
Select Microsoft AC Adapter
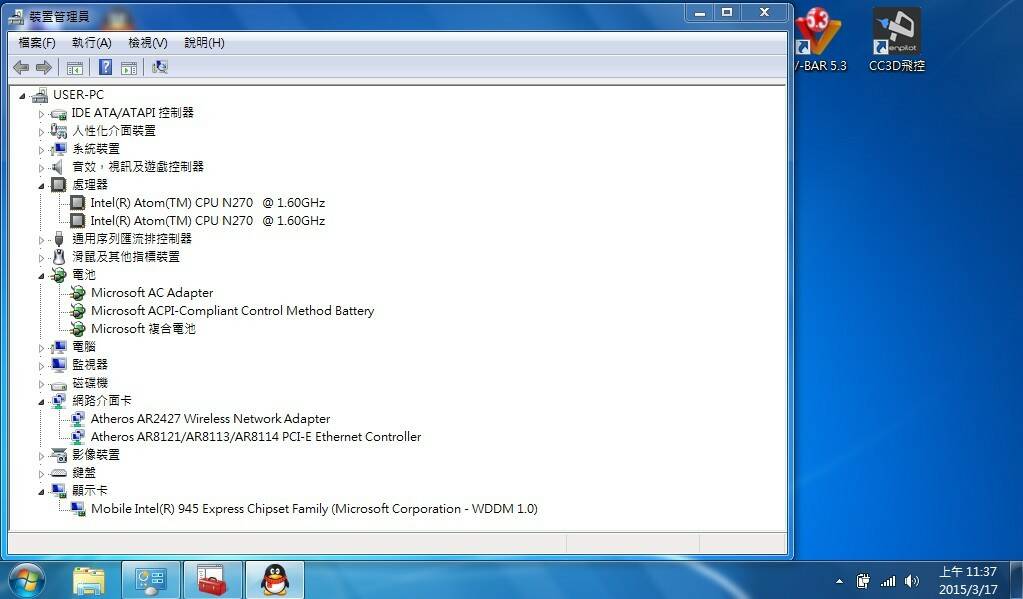pyautogui.click(x=152, y=293)
